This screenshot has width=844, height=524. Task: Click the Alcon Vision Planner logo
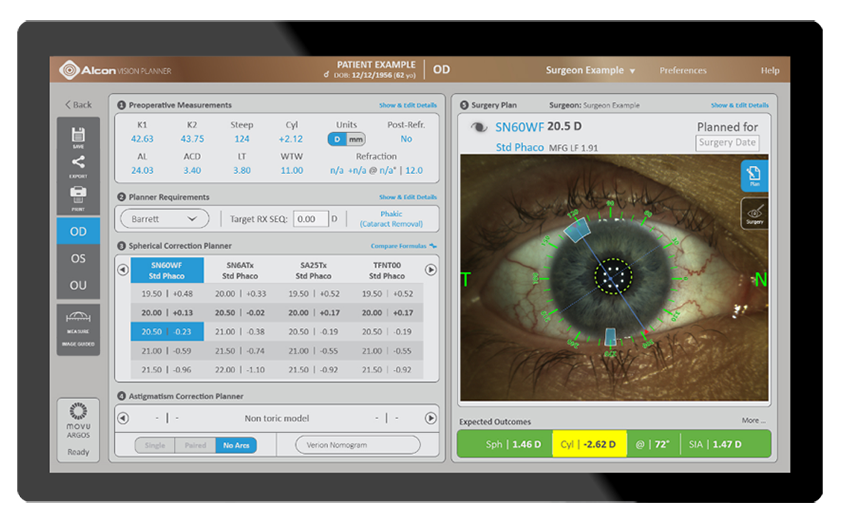(115, 70)
